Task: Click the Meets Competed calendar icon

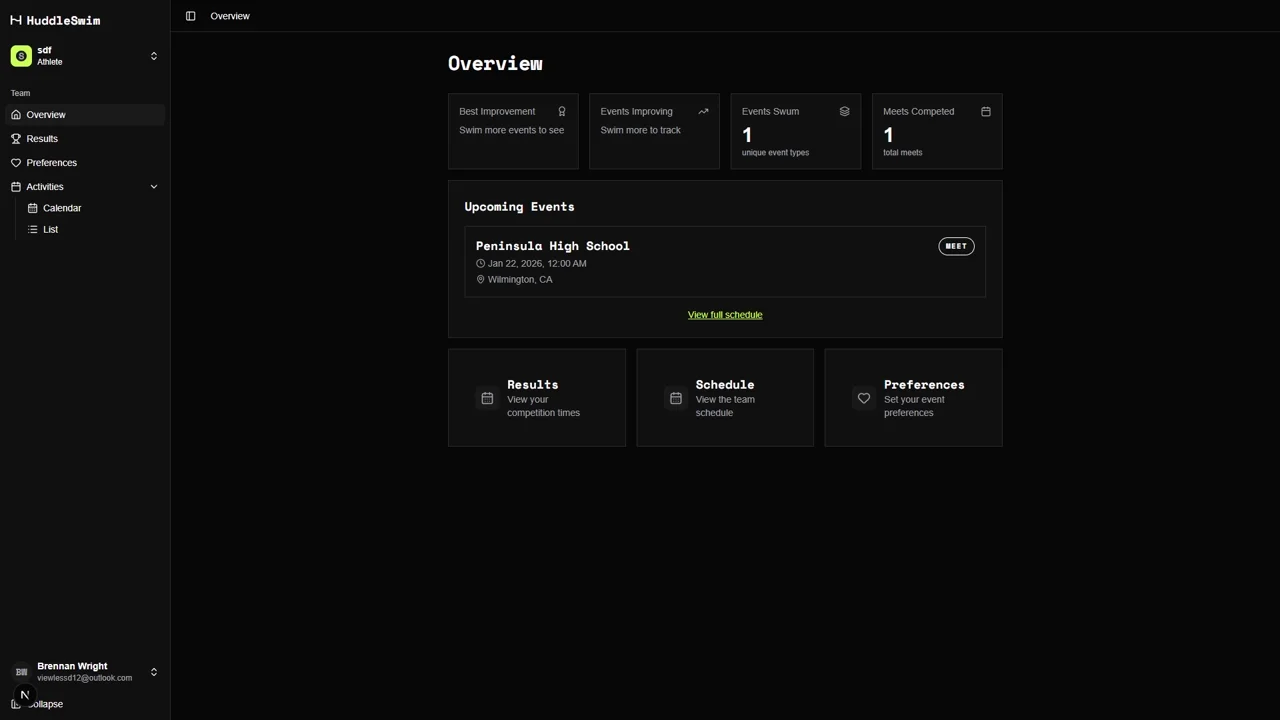Action: coord(985,111)
